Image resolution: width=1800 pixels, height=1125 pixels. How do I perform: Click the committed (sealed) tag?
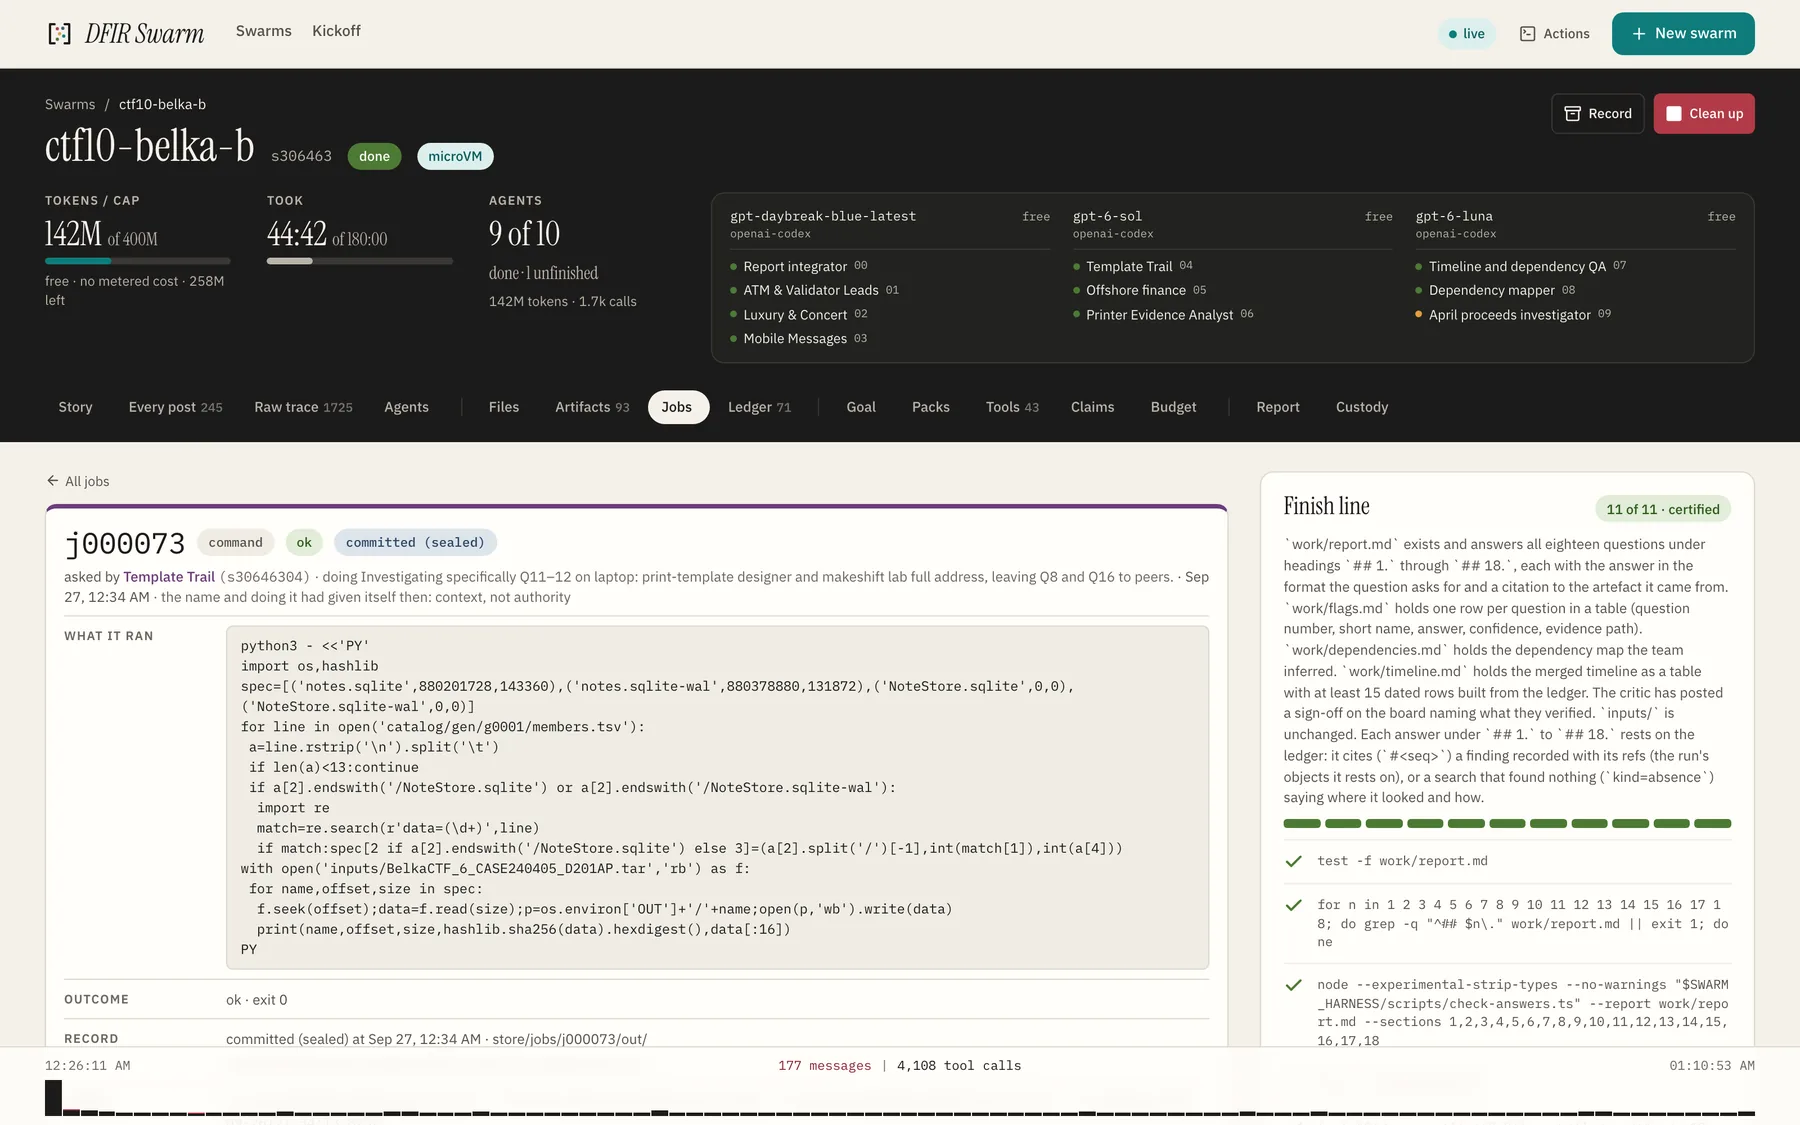[415, 543]
